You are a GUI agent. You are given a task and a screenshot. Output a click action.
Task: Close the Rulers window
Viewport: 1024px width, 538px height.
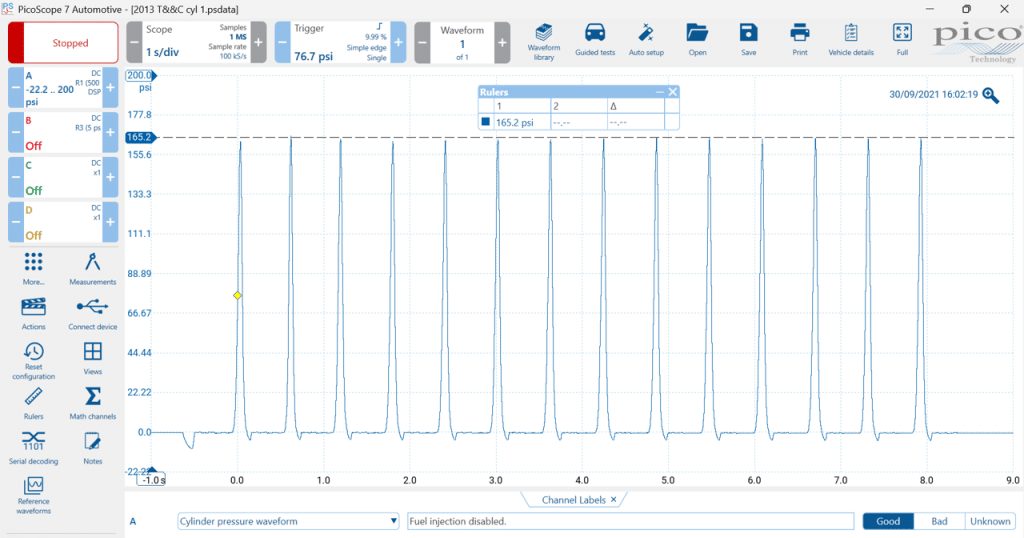pos(673,92)
